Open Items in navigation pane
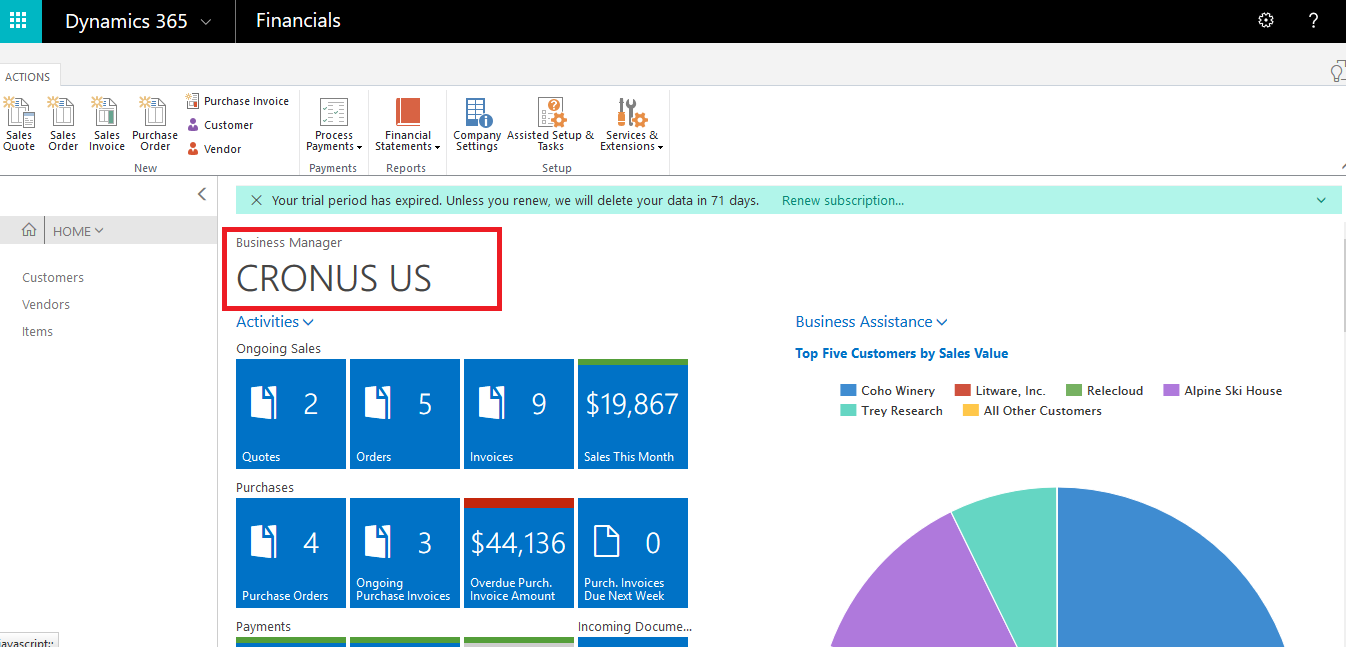 pos(38,332)
